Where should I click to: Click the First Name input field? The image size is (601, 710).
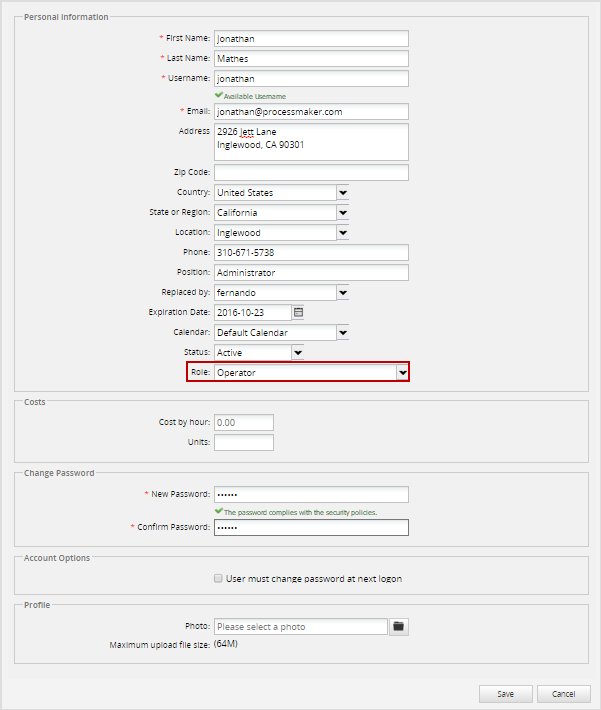[x=311, y=39]
